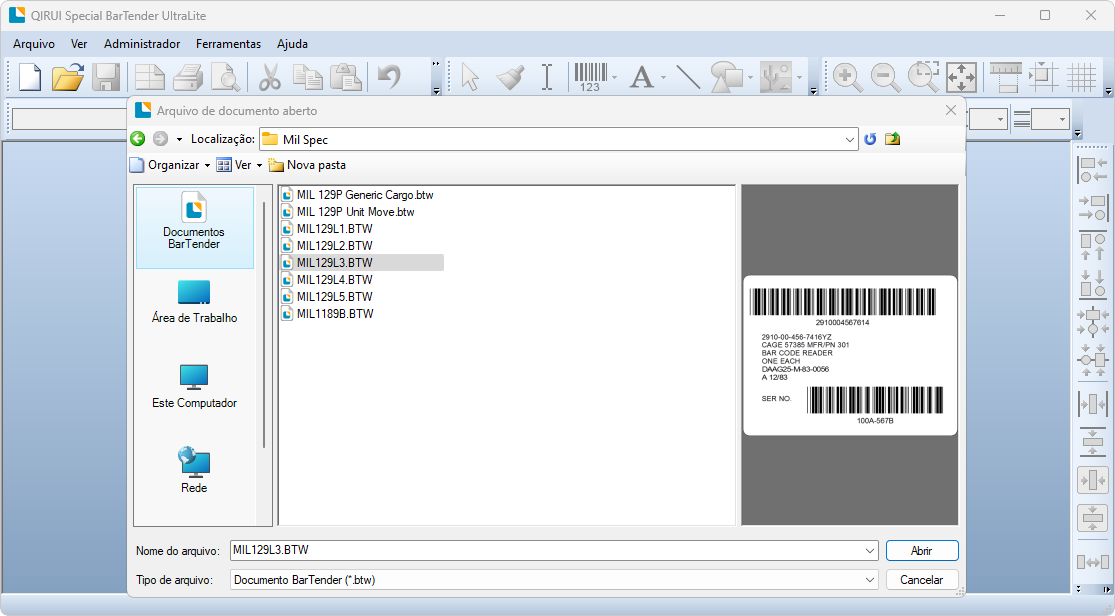Viewport: 1115px width, 616px height.
Task: Expand the Nome do arquivo dropdown arrow
Action: 870,551
